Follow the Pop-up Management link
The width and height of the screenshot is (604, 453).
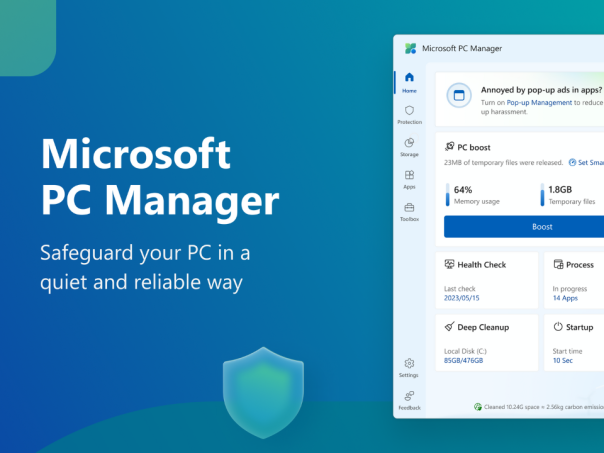[539, 102]
